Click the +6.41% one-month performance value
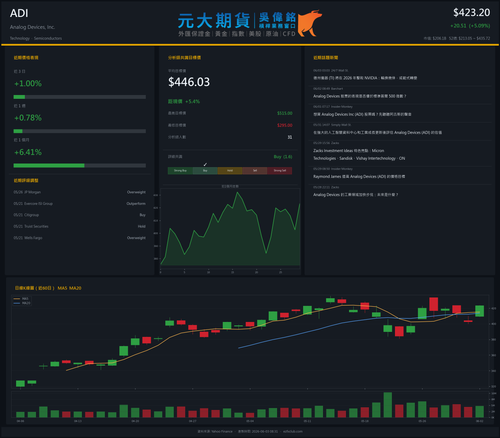 point(28,152)
